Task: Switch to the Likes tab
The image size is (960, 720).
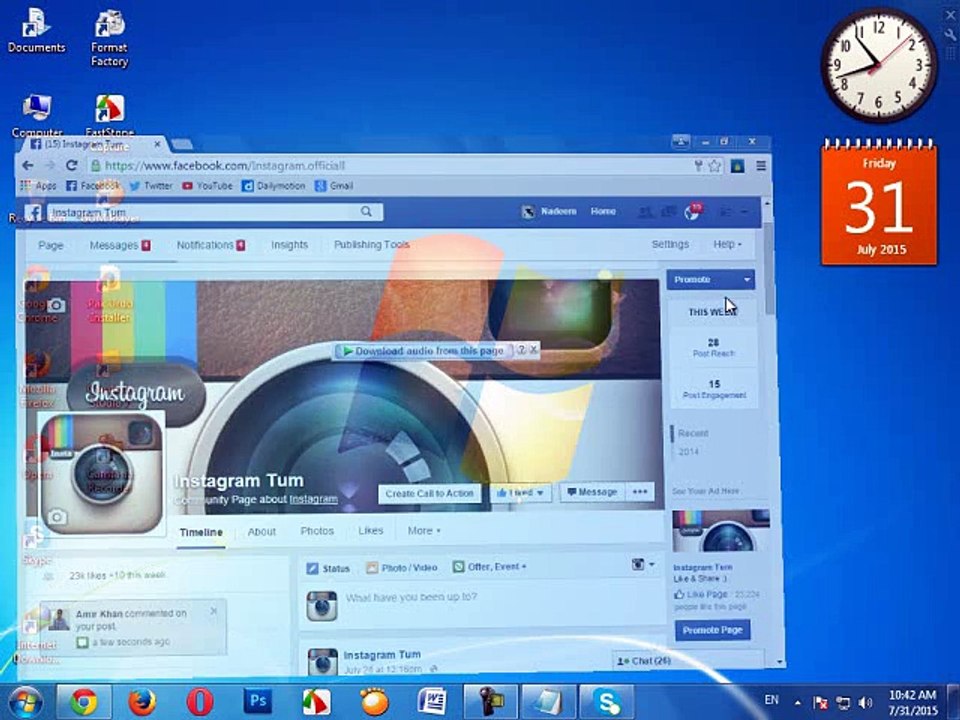Action: click(370, 531)
